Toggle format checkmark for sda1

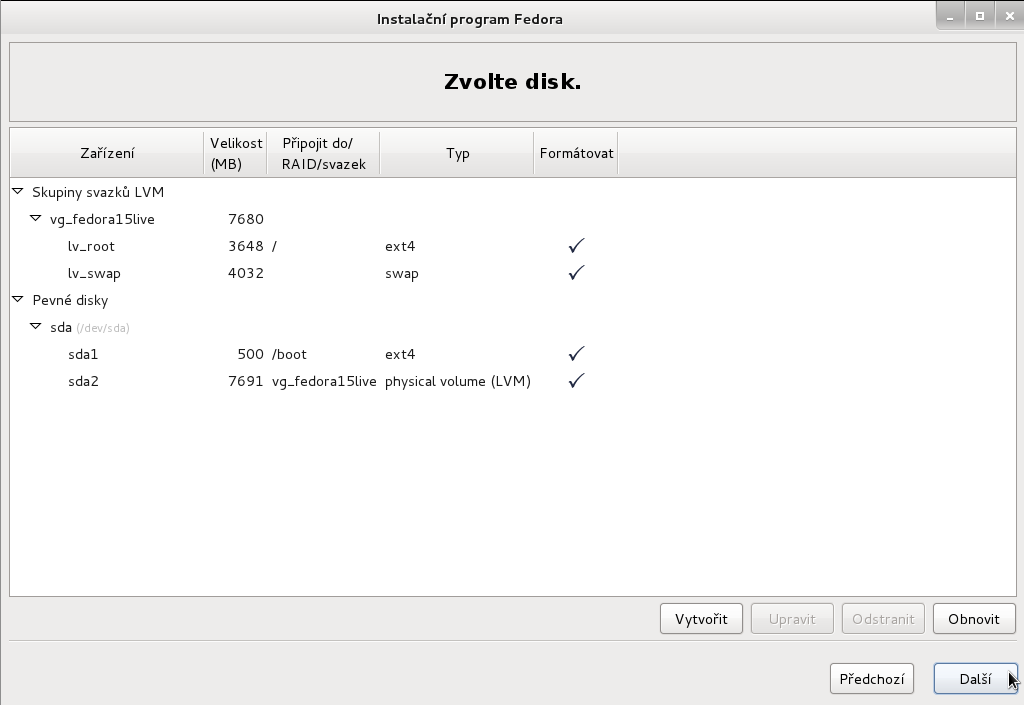point(576,354)
